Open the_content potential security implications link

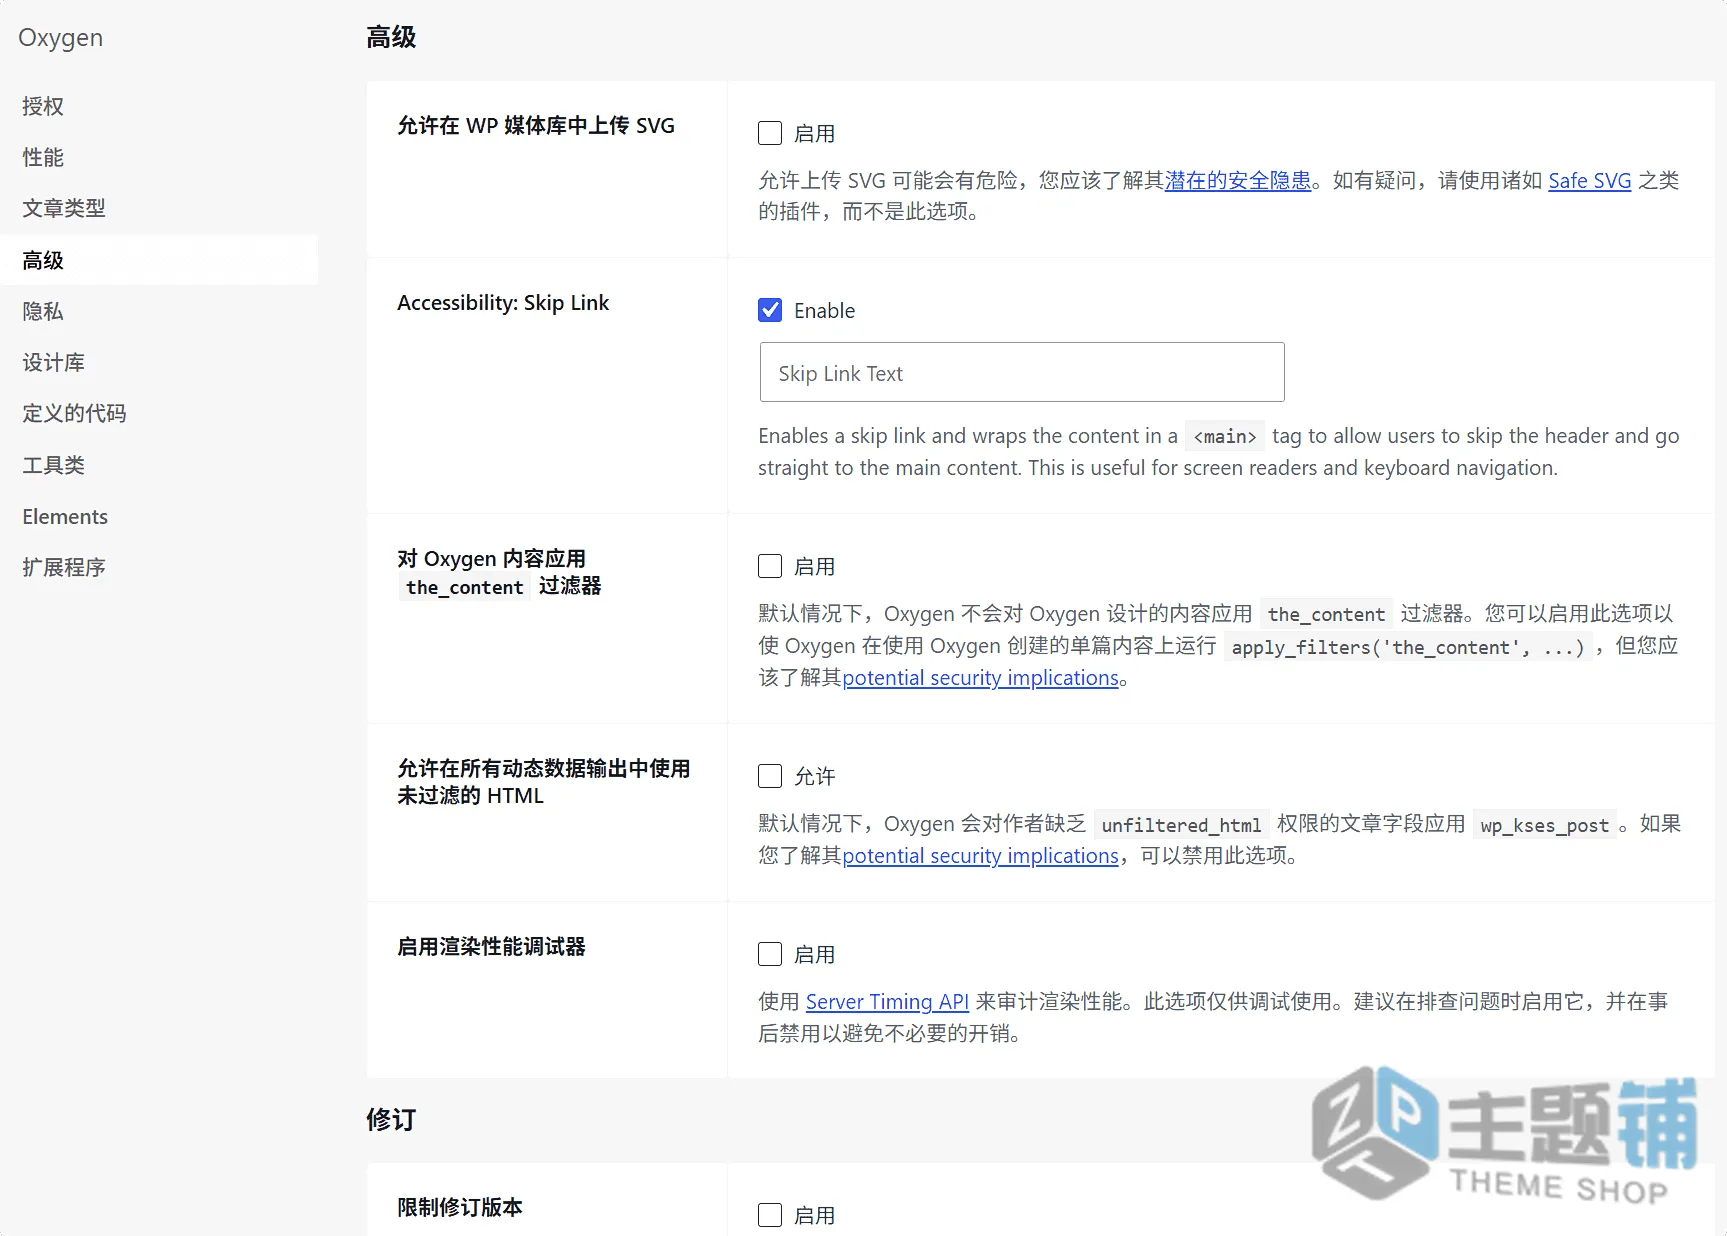pos(980,678)
